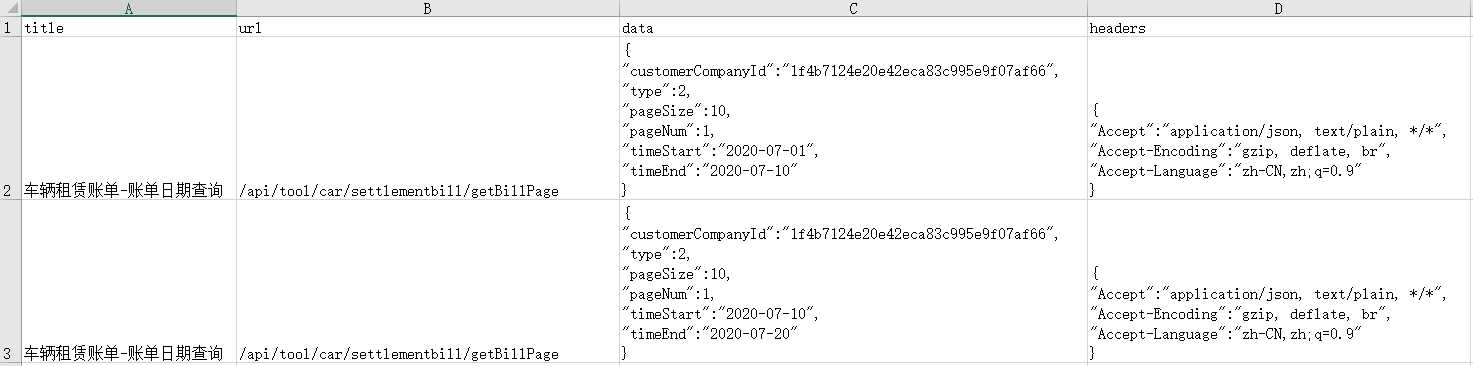
Task: Select row 3 Accept headers cell
Action: 1280,281
